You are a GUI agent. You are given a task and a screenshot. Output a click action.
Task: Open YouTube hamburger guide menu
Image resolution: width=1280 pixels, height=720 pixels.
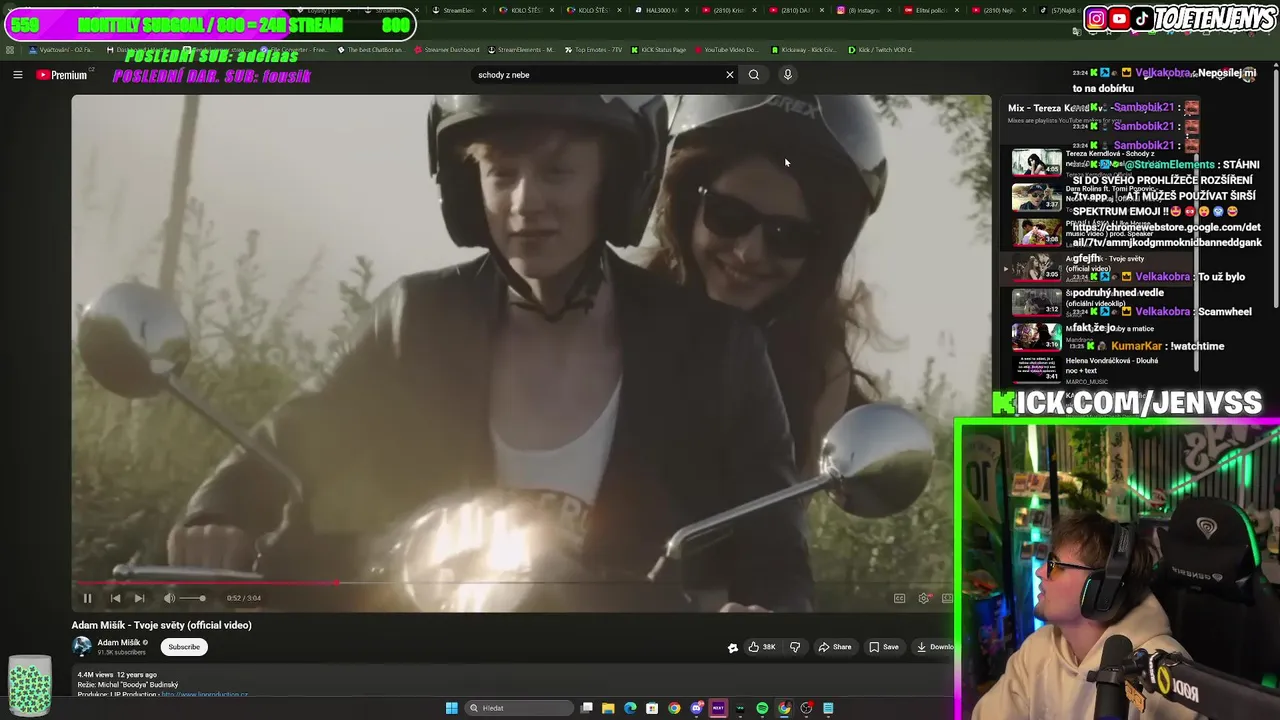click(x=17, y=75)
